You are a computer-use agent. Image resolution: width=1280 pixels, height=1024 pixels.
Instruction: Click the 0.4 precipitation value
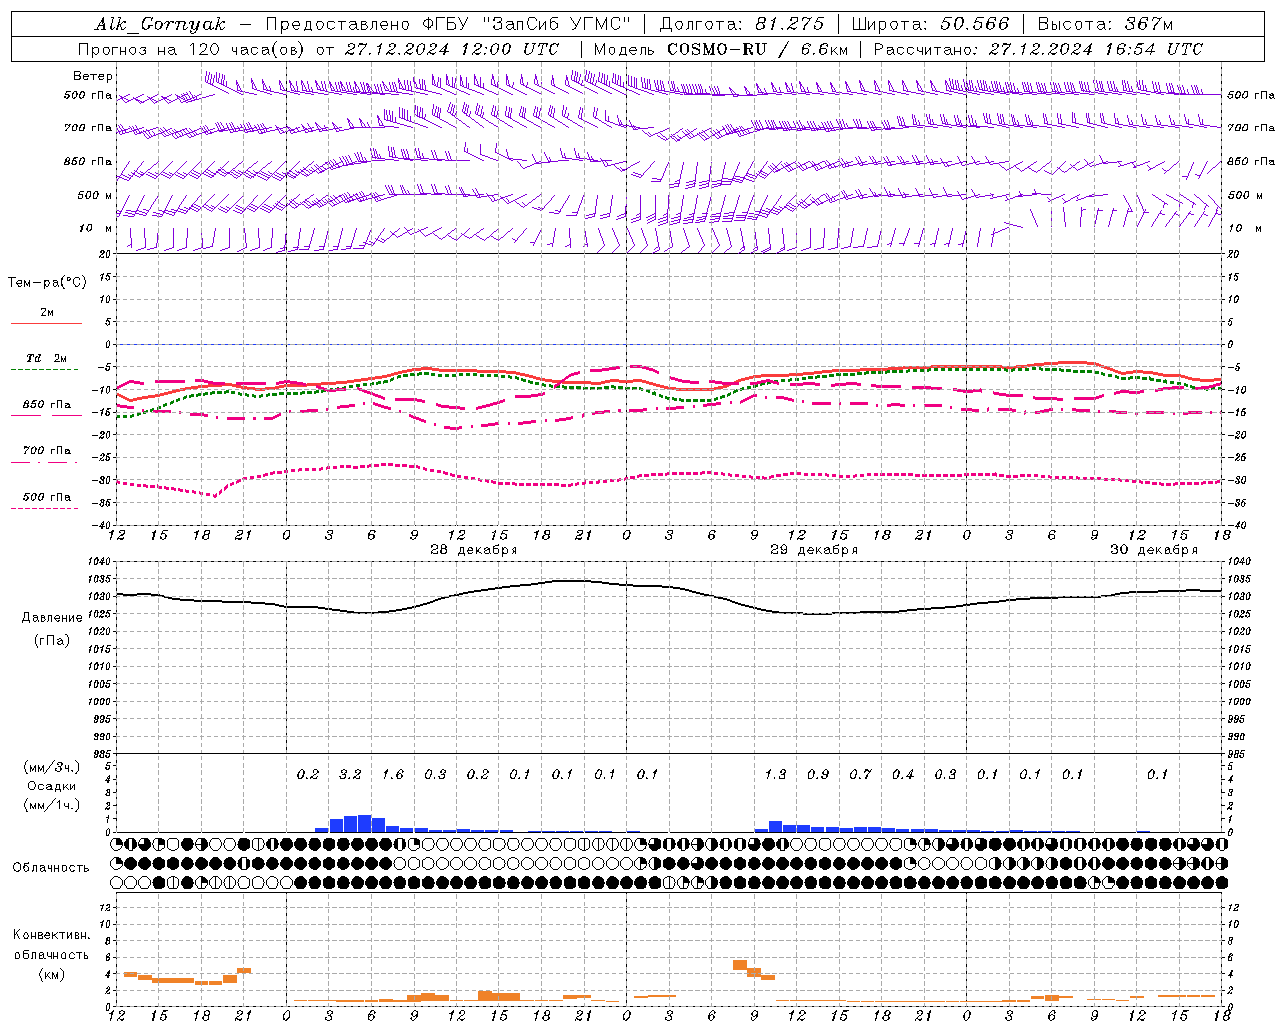click(903, 775)
